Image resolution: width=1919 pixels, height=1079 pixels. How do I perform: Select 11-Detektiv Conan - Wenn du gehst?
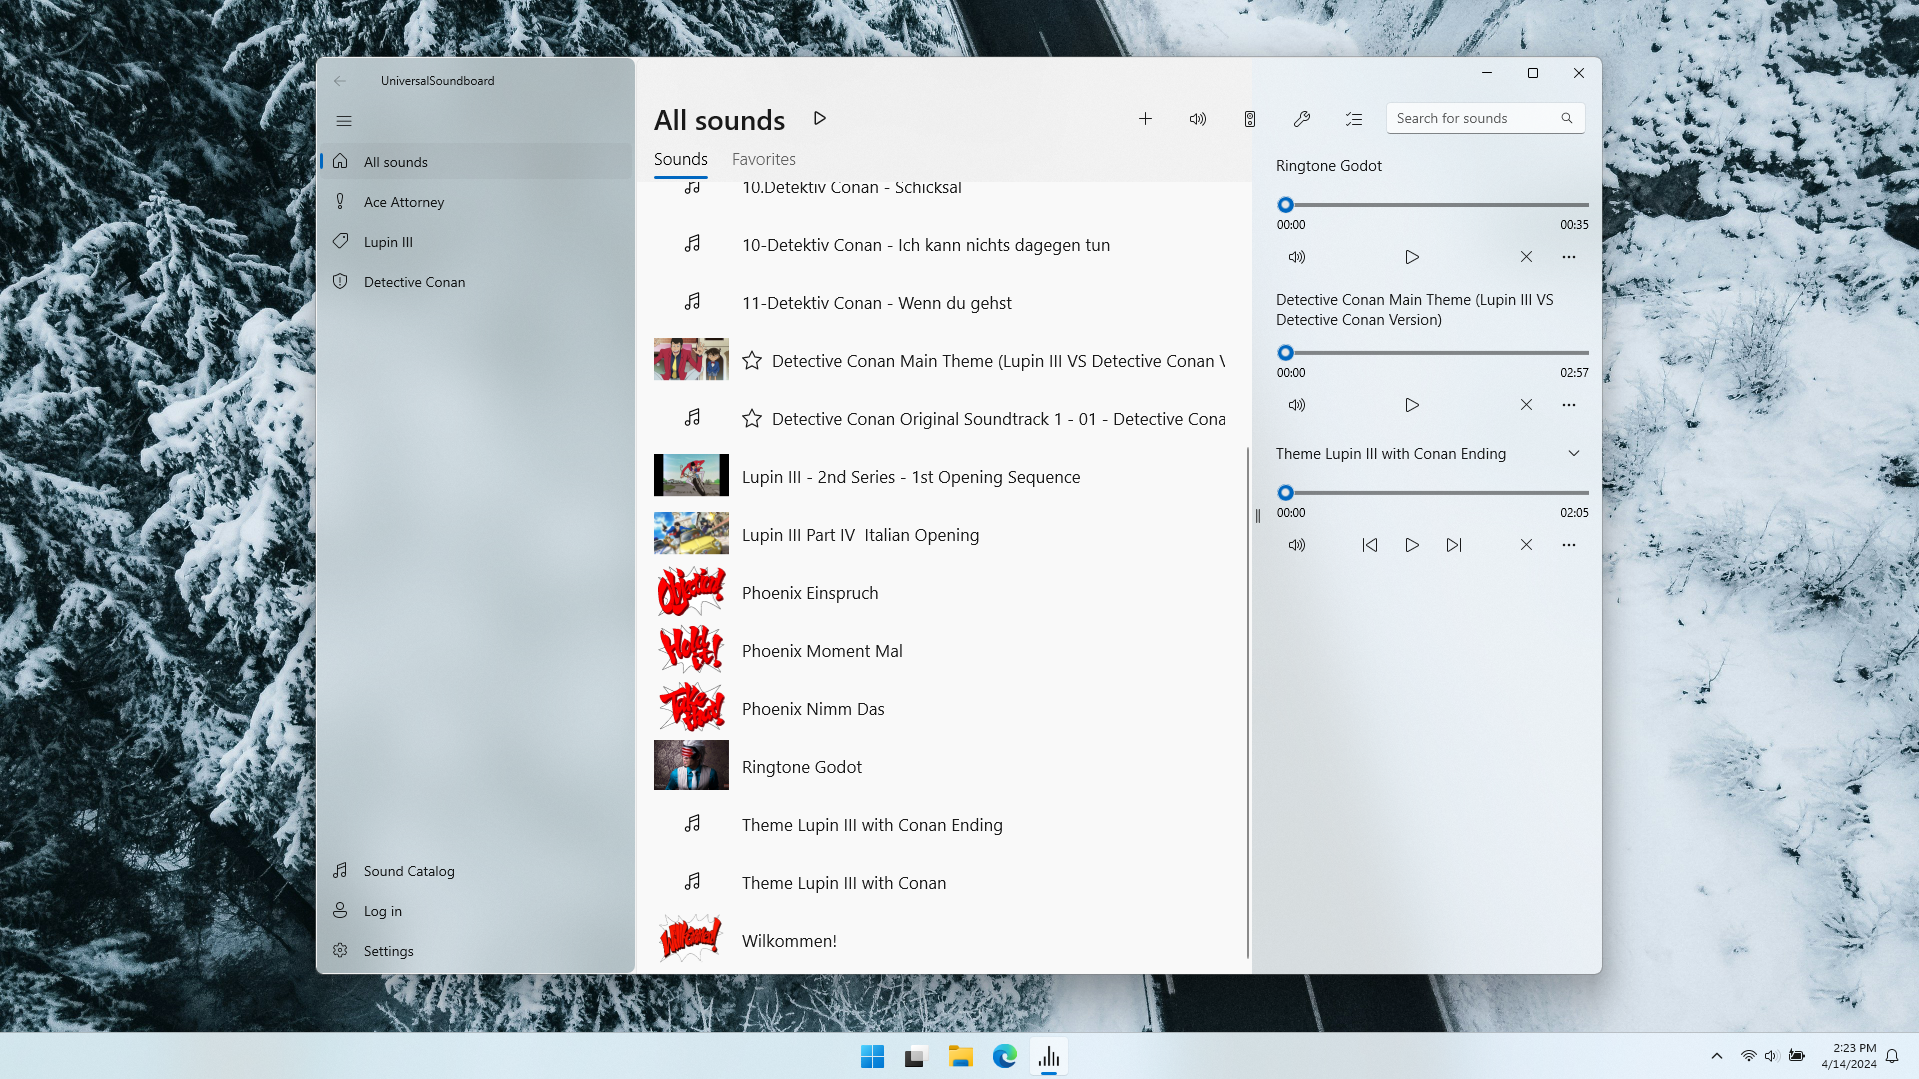point(944,303)
